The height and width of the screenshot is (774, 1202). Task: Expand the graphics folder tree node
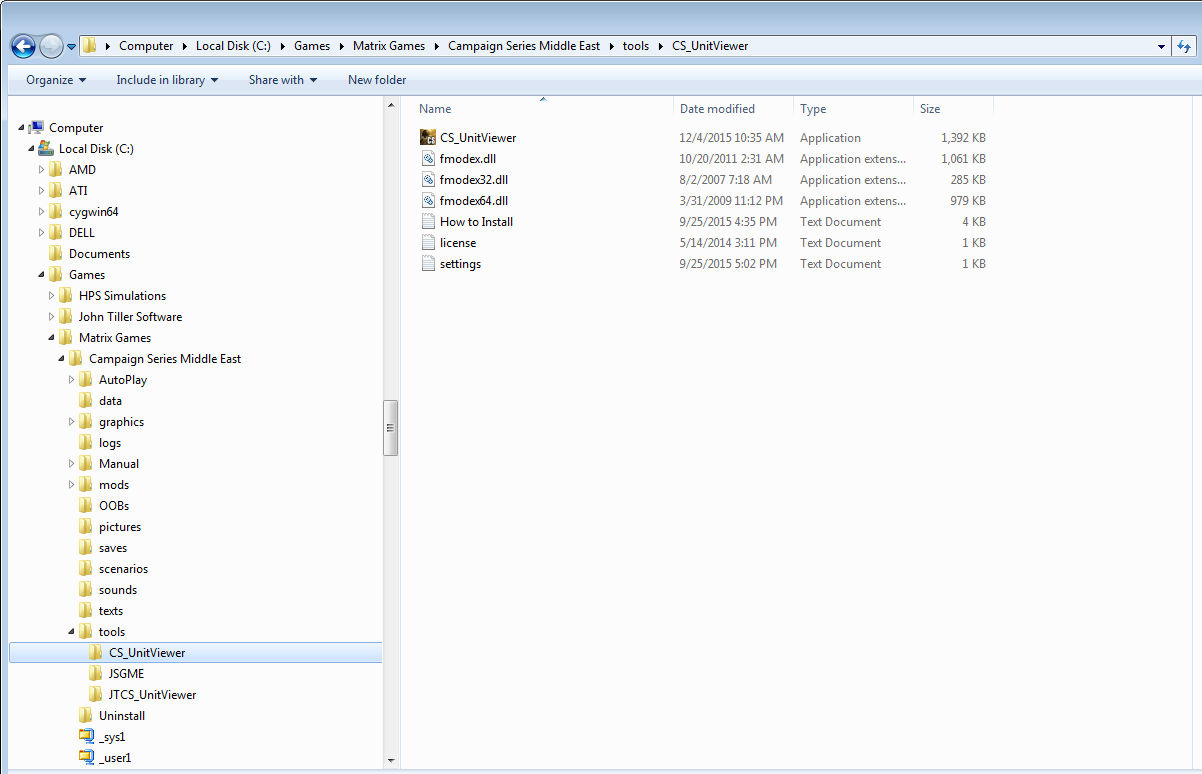pyautogui.click(x=72, y=422)
